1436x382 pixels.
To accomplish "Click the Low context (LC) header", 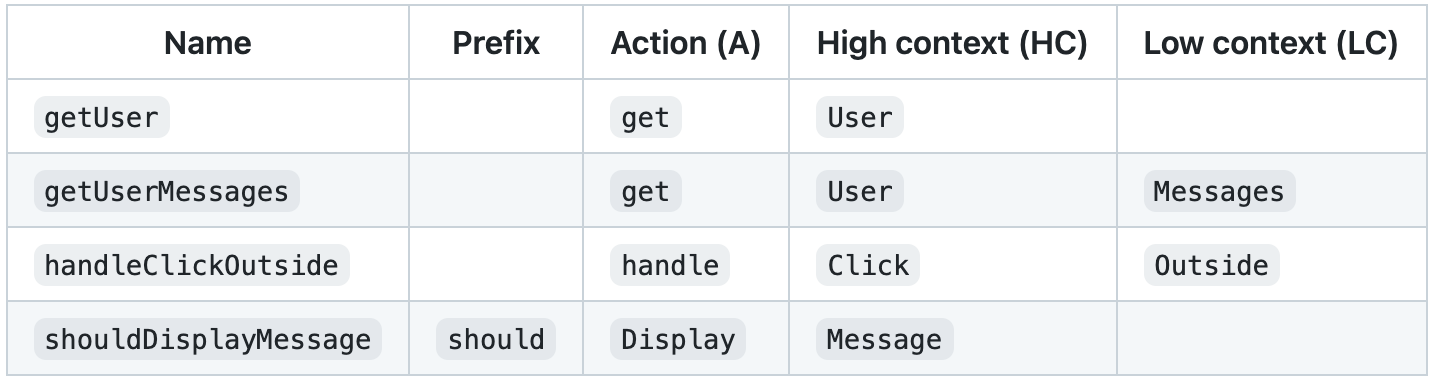I will tap(1271, 43).
